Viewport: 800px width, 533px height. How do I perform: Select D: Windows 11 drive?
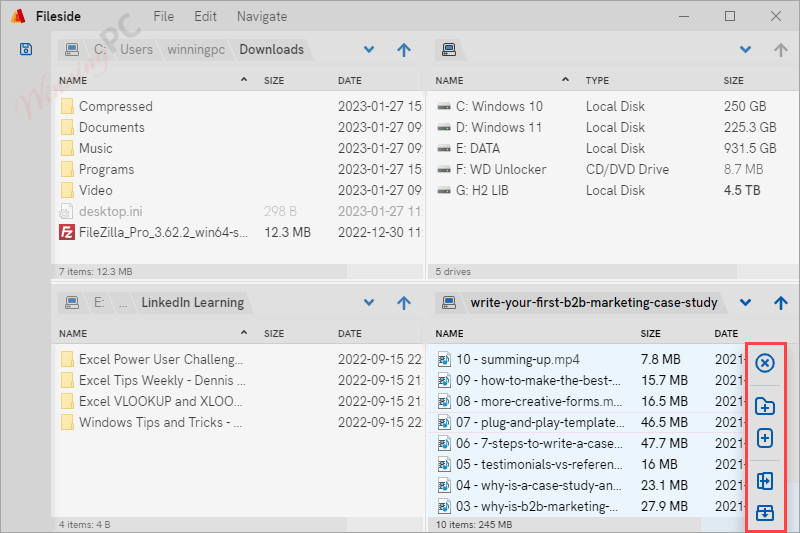[612, 128]
